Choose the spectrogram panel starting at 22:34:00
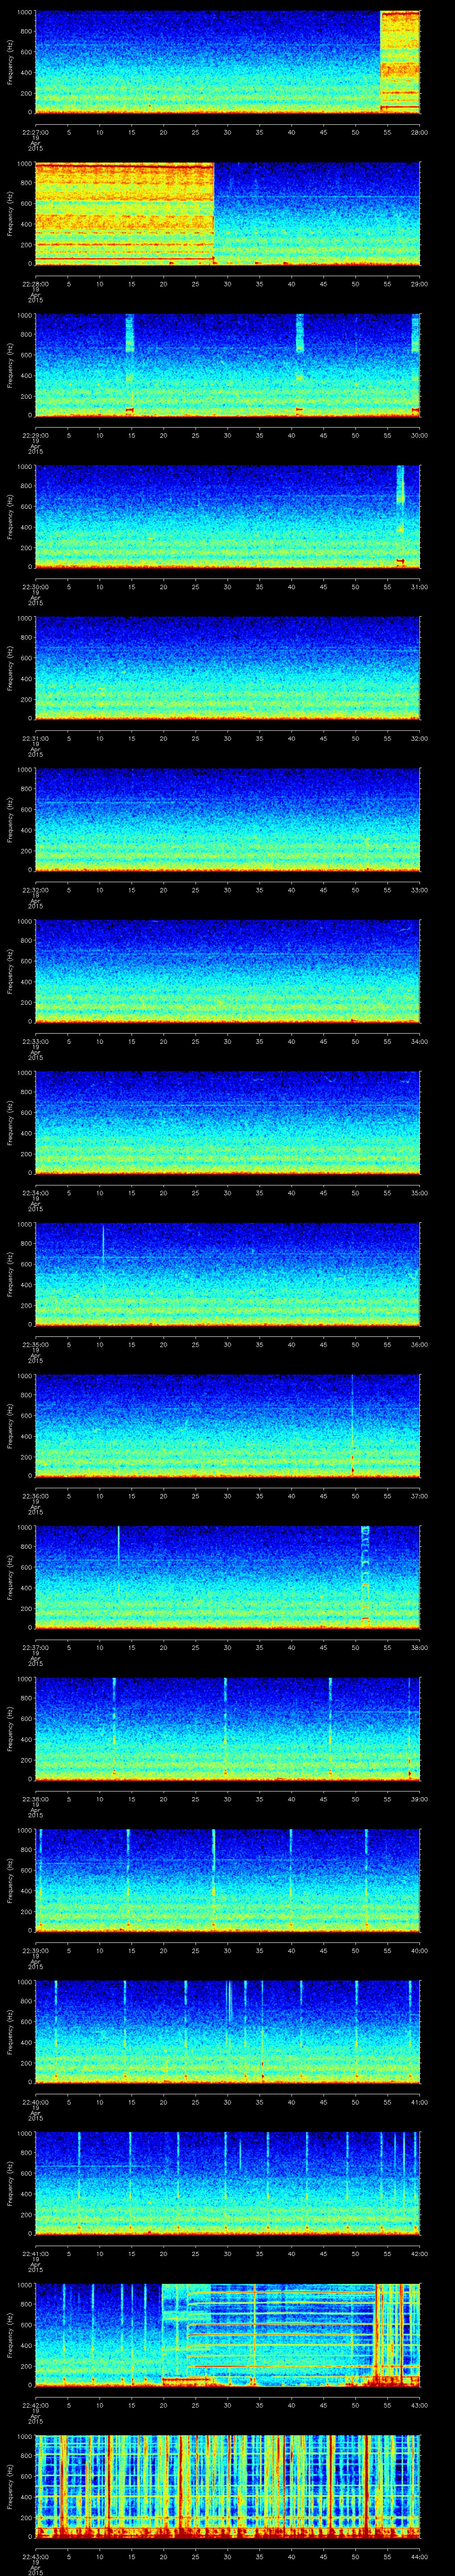The width and height of the screenshot is (455, 2576). tap(227, 1123)
